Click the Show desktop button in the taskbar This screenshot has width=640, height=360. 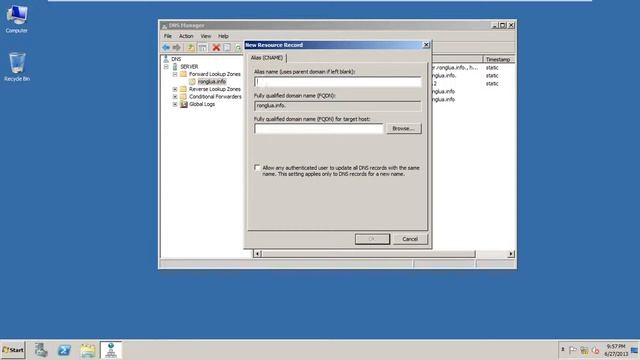(x=635, y=350)
